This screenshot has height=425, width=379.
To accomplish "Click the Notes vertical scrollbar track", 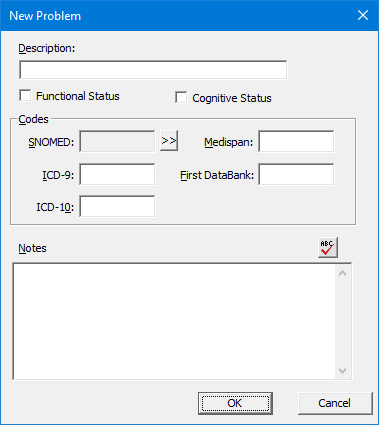I will (342, 322).
